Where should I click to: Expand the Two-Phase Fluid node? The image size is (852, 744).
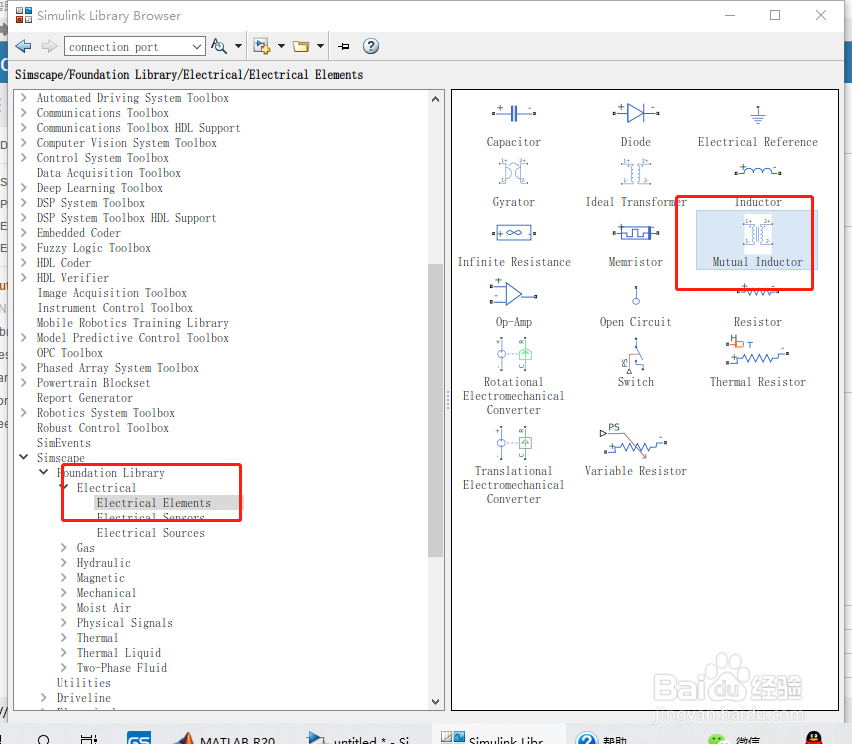64,667
